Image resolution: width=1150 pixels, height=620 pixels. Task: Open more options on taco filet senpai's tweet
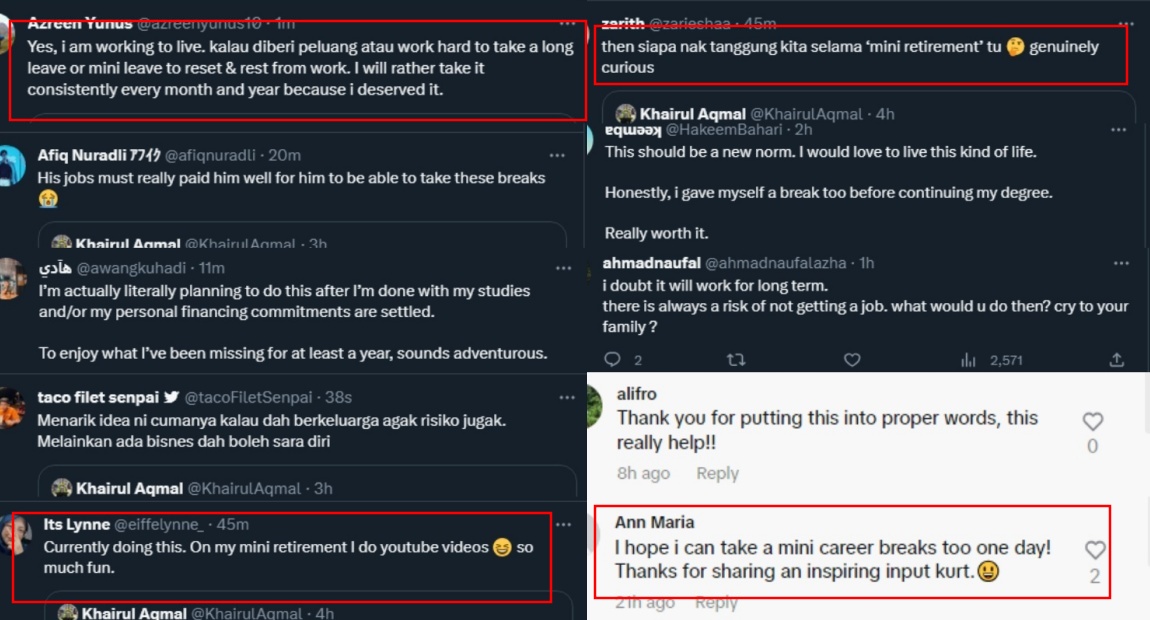557,397
